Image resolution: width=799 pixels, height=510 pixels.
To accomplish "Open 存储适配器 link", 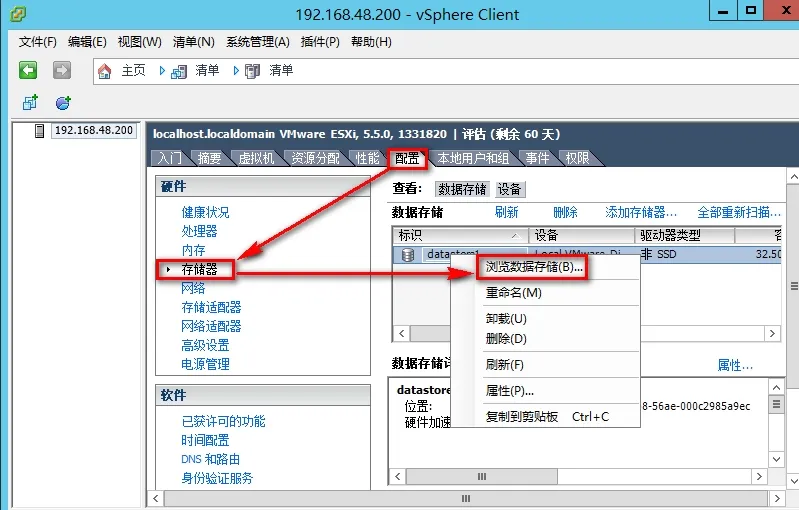I will click(x=211, y=307).
